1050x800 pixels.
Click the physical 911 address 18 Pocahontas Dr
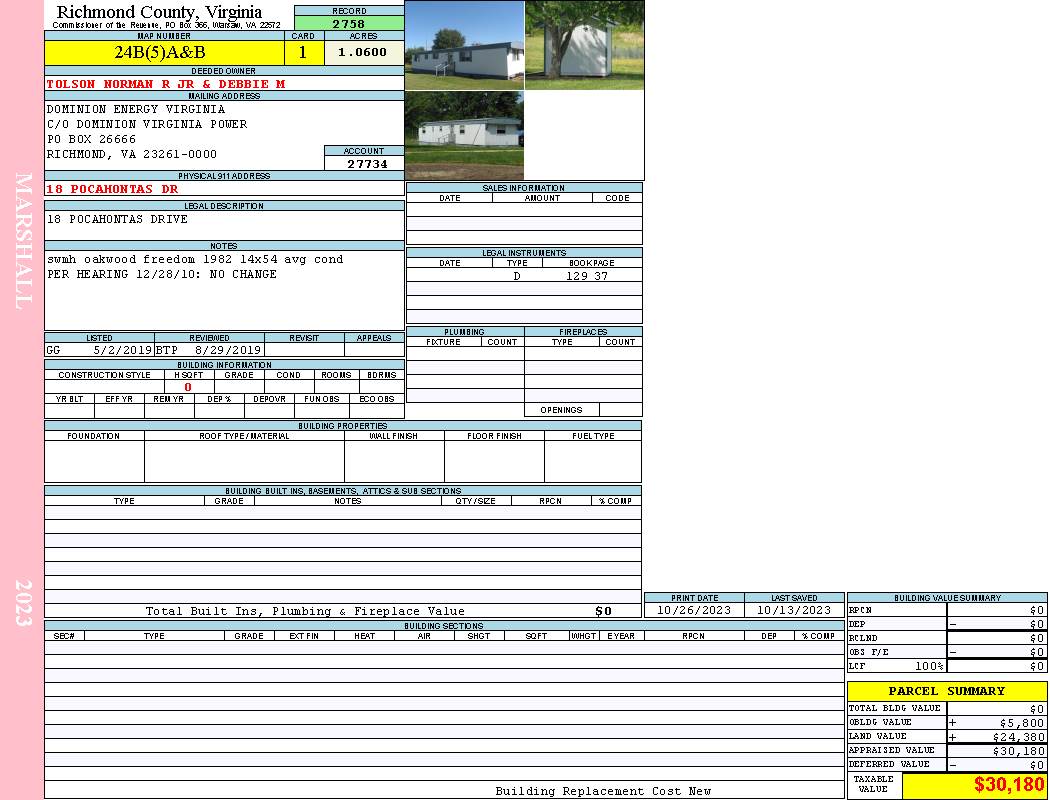click(113, 189)
